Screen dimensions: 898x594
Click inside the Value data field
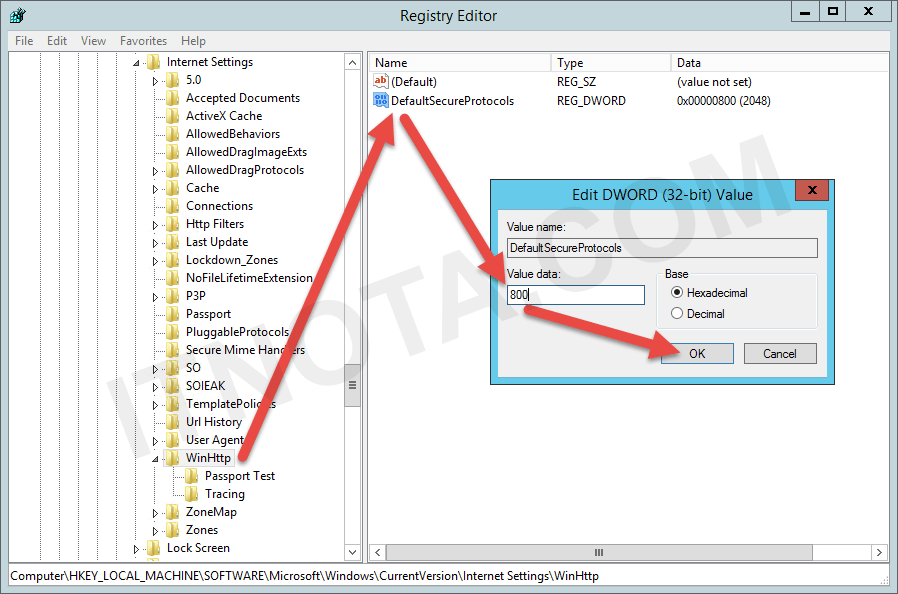tap(575, 295)
